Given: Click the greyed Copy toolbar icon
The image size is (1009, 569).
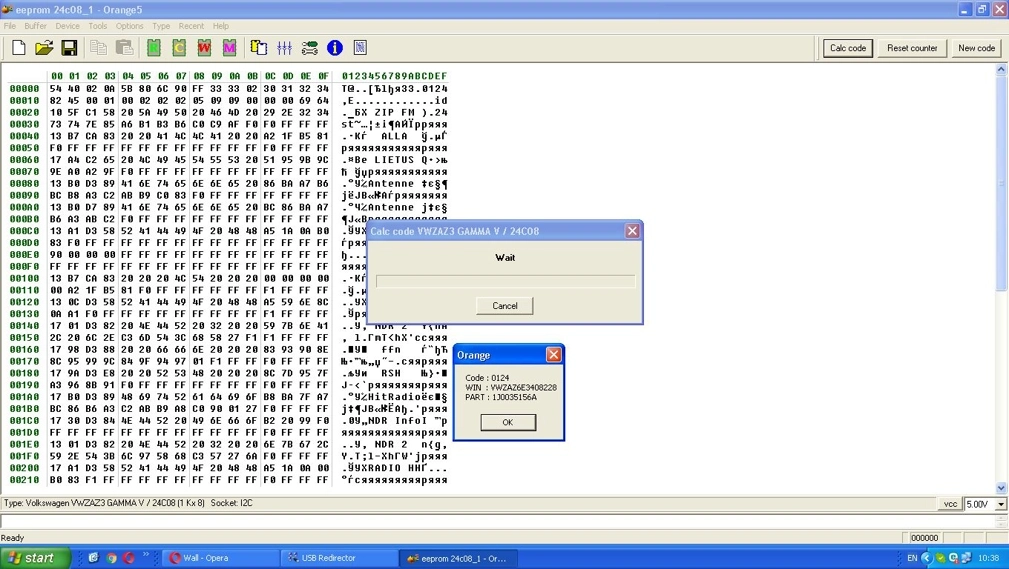Looking at the screenshot, I should pyautogui.click(x=98, y=48).
